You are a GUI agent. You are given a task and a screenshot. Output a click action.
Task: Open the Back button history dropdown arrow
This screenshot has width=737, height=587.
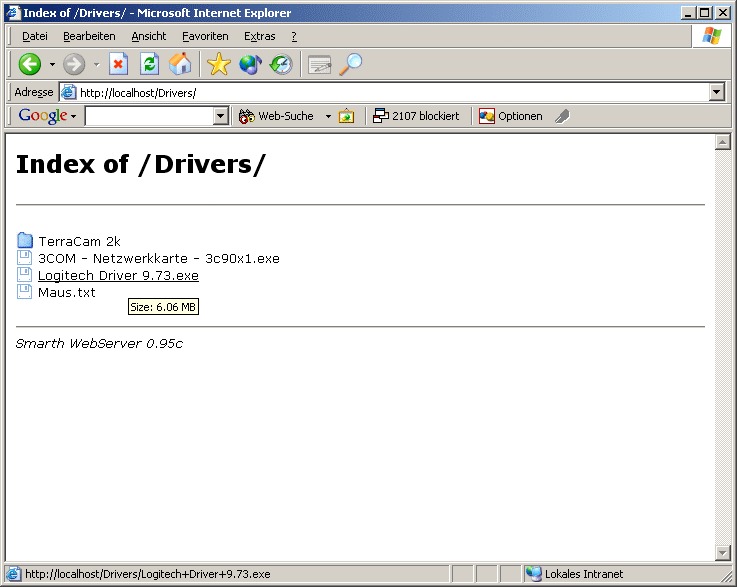click(52, 64)
